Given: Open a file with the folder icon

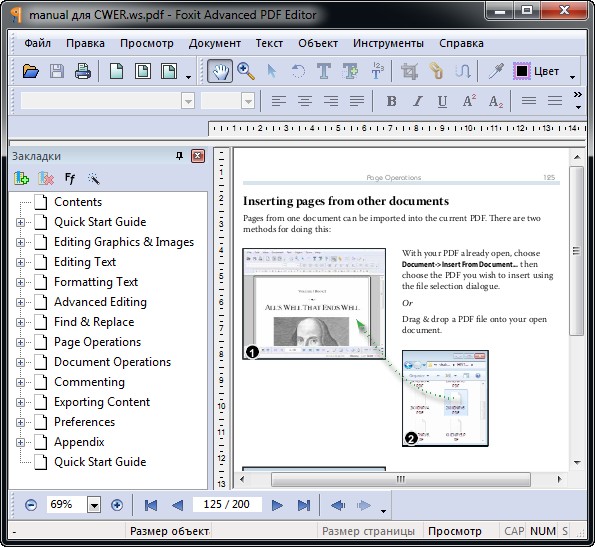Looking at the screenshot, I should click(x=31, y=71).
